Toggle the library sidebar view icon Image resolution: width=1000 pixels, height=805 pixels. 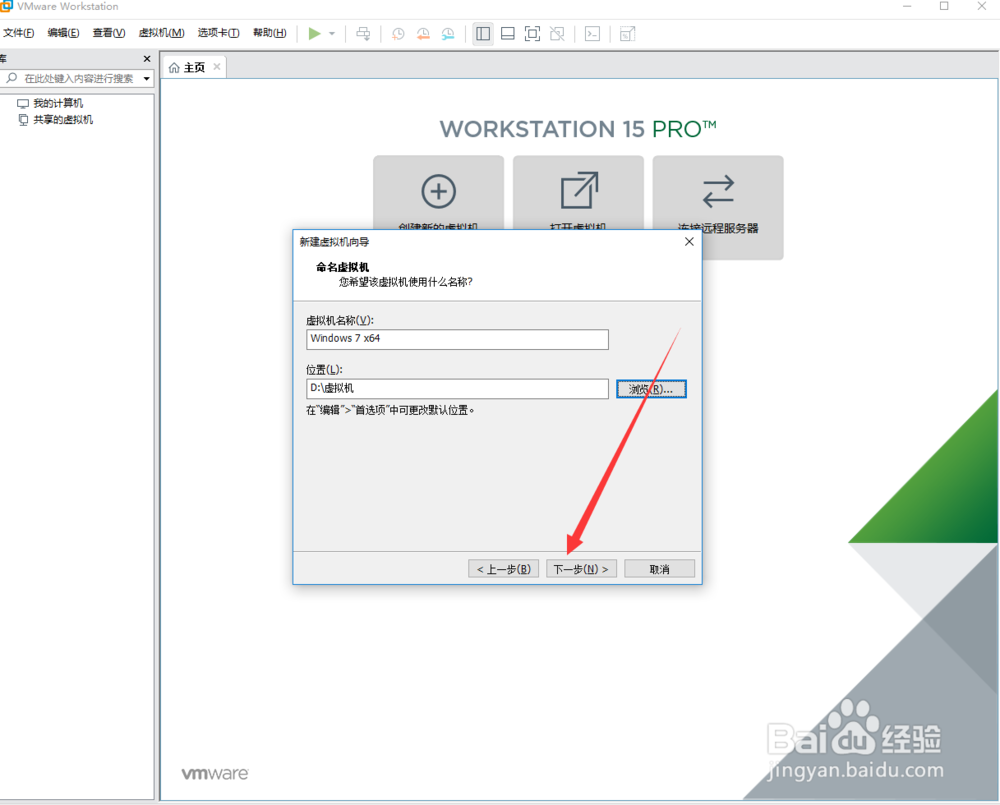(x=483, y=34)
